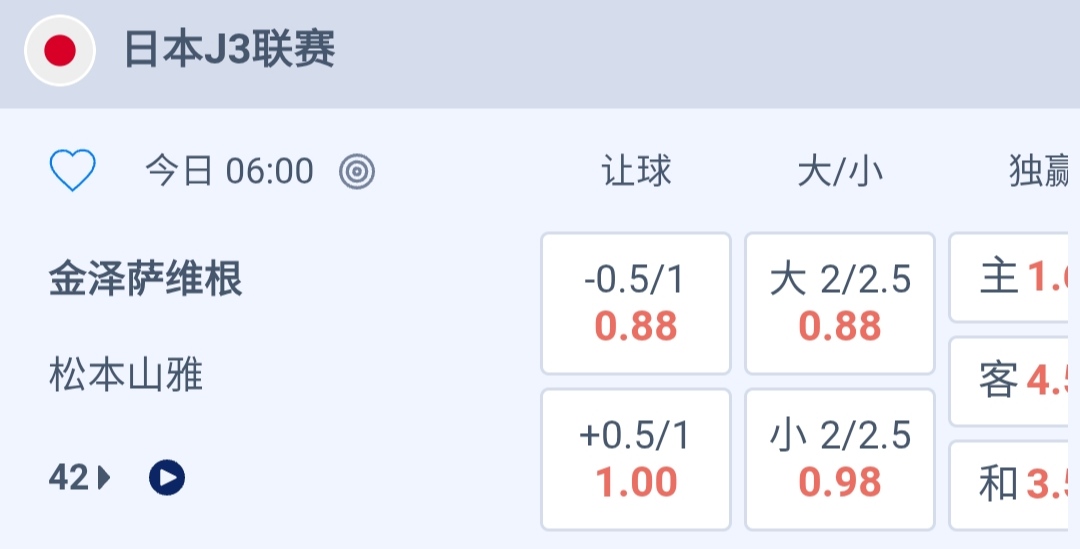Open all 42 markets count
The height and width of the screenshot is (549, 1080).
69,479
